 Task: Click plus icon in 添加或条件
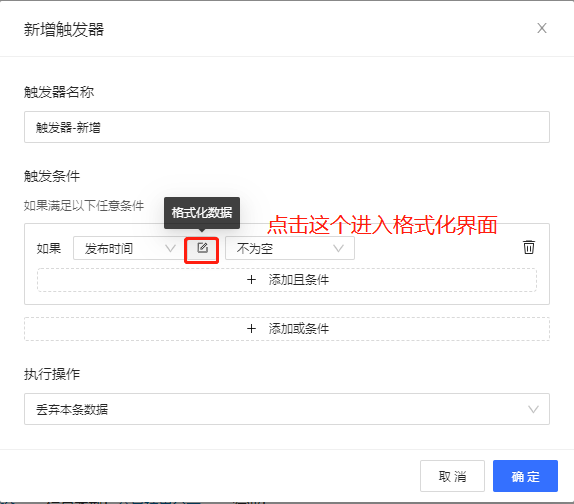(251, 329)
